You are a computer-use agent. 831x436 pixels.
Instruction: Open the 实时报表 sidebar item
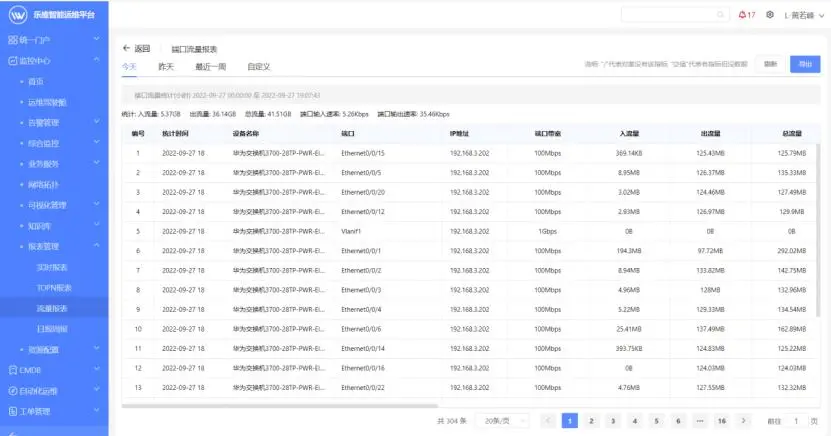(52, 268)
